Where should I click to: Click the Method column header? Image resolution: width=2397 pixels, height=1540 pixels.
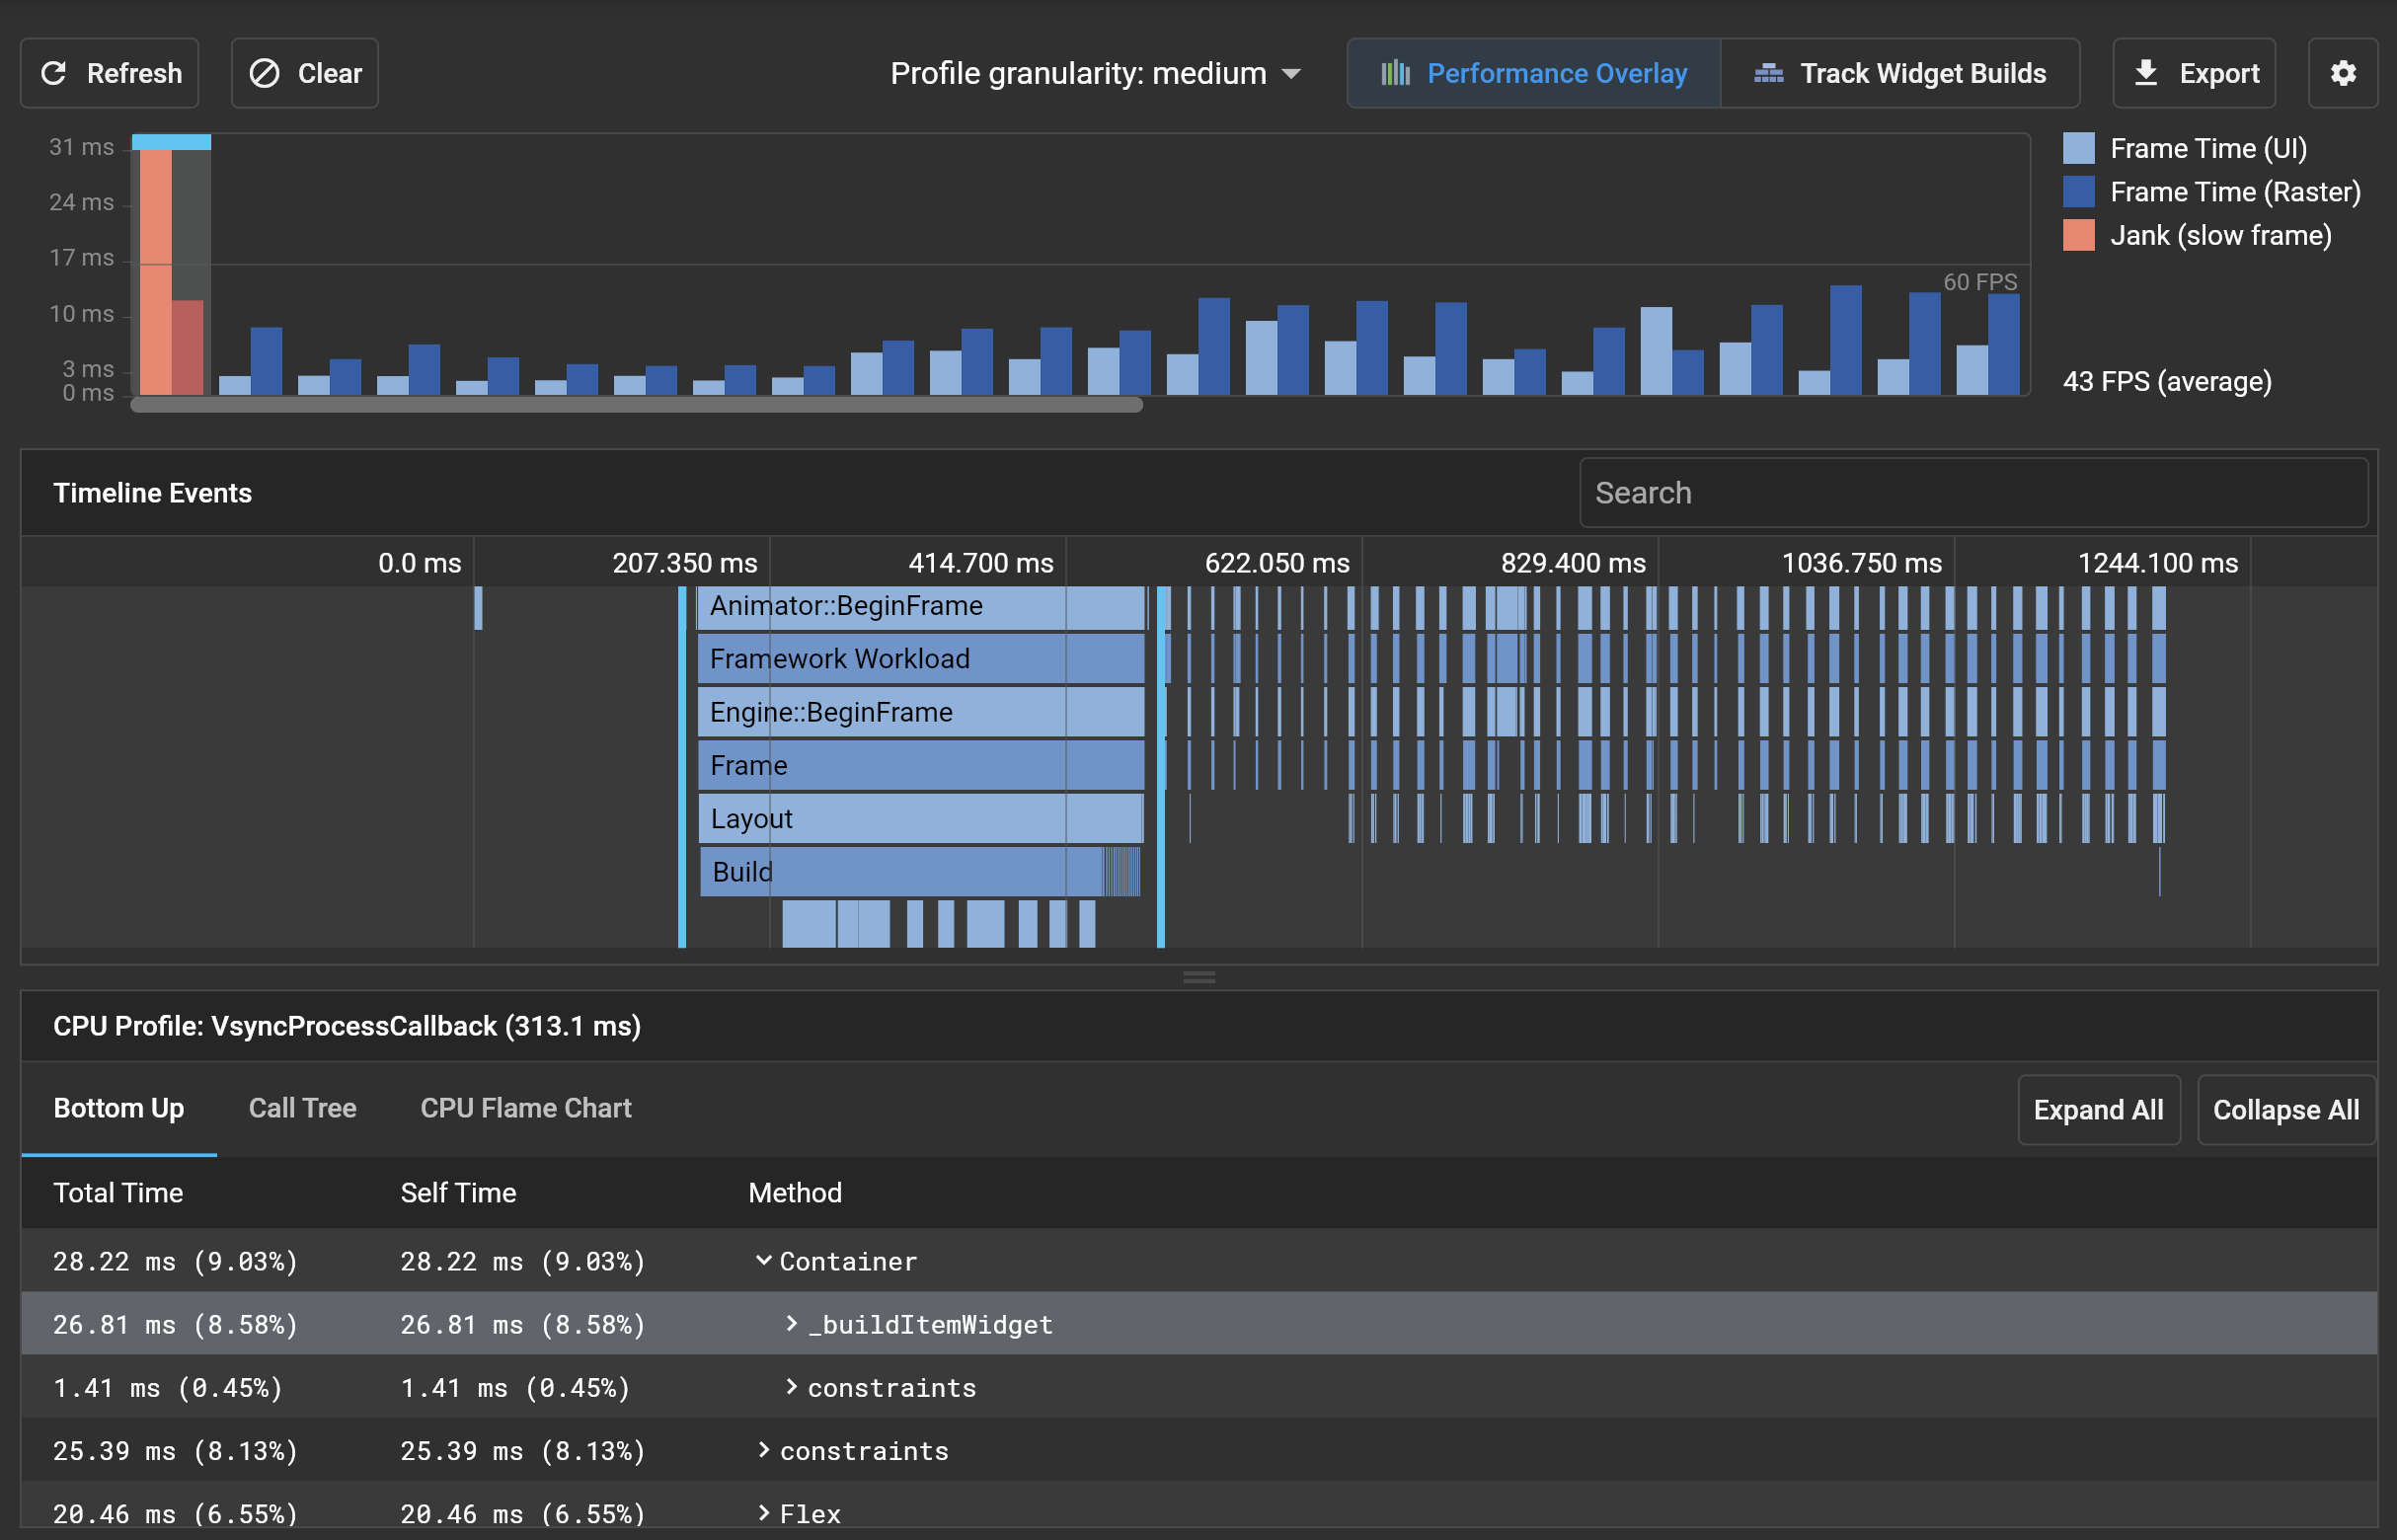tap(795, 1192)
